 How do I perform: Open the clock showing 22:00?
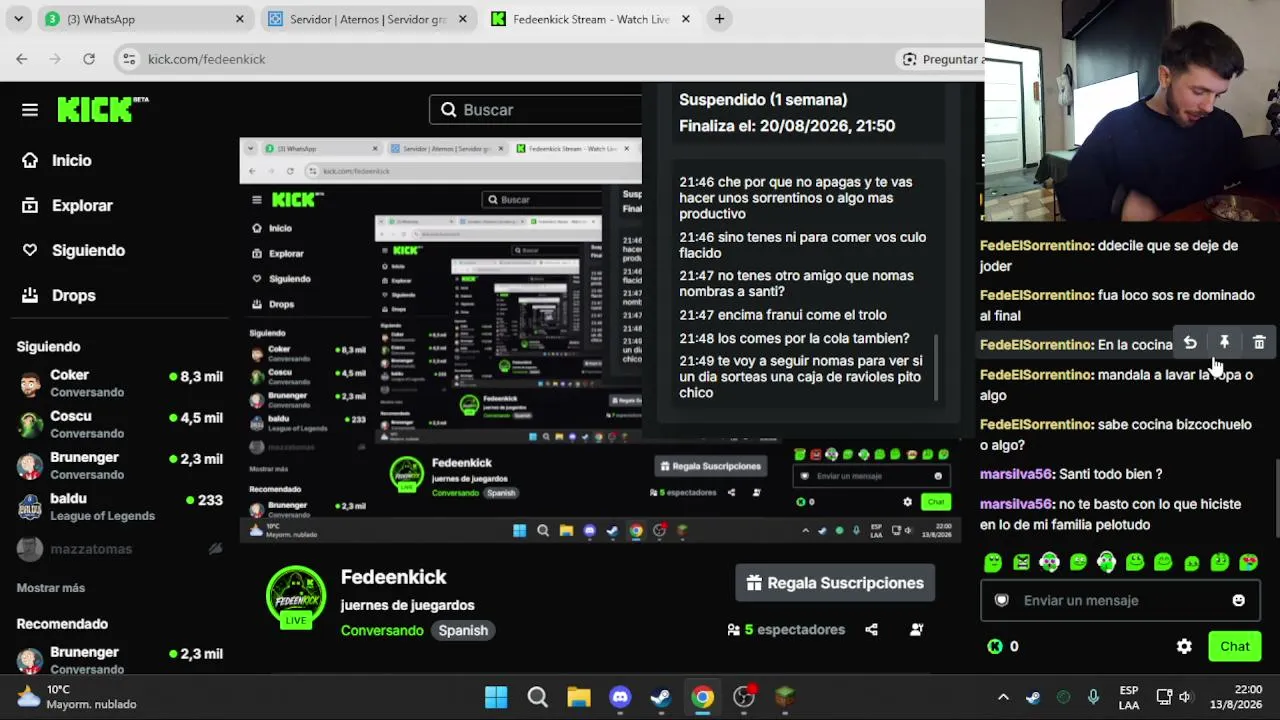tap(1236, 697)
